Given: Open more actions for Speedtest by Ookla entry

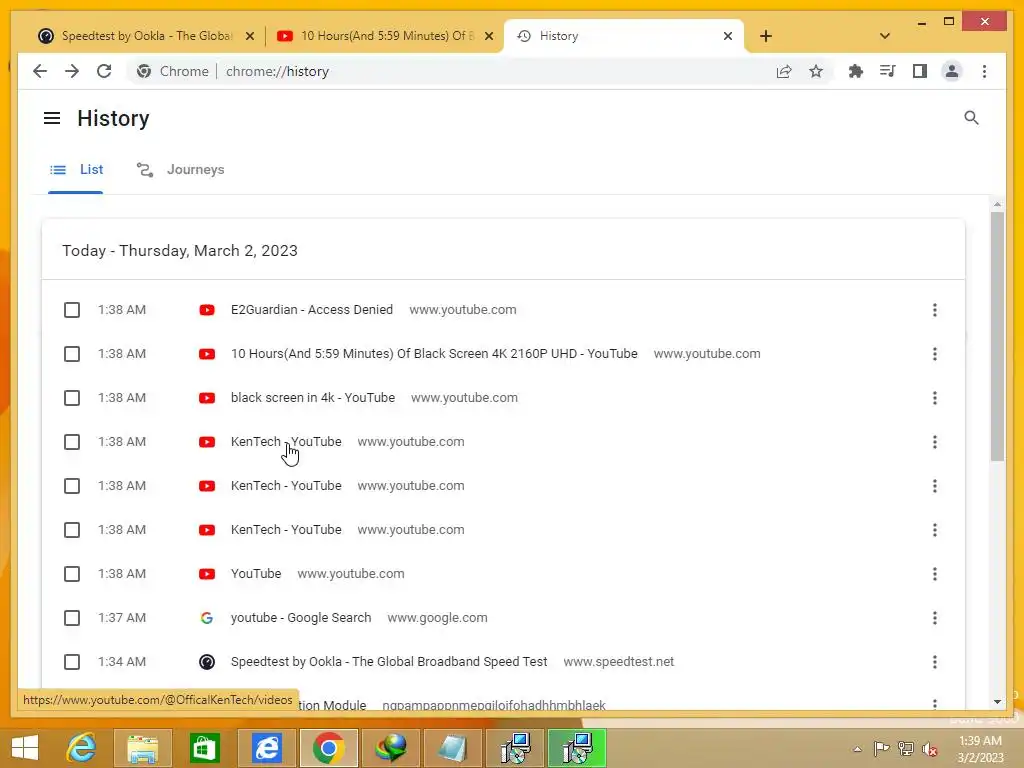Looking at the screenshot, I should pos(935,662).
